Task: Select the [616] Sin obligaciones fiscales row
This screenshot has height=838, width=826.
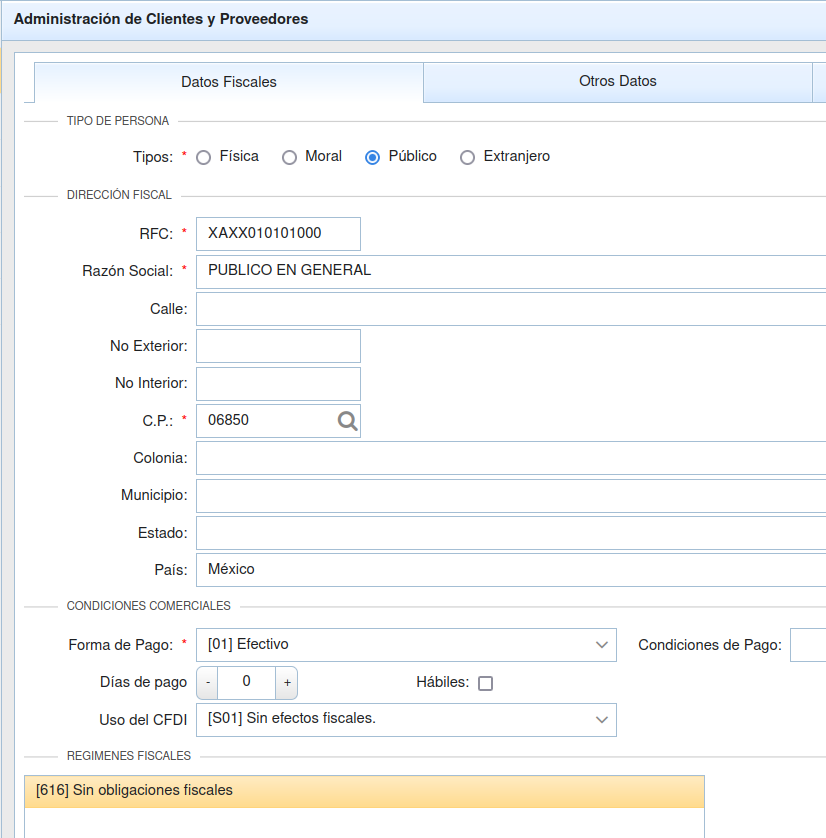Action: pyautogui.click(x=364, y=792)
